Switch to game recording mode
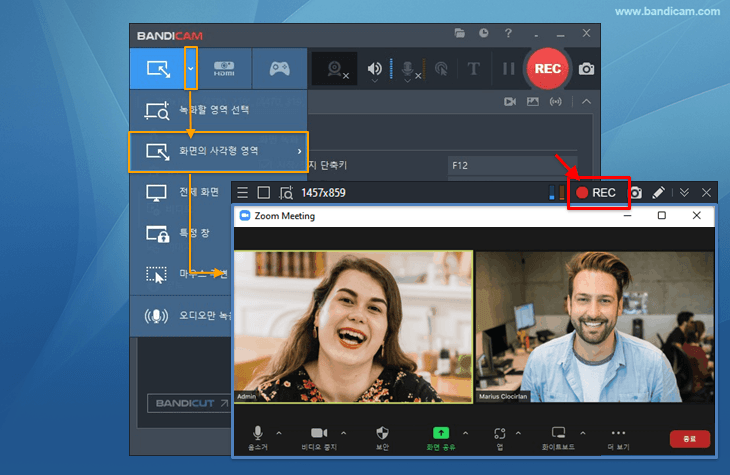This screenshot has height=475, width=730. click(x=279, y=69)
